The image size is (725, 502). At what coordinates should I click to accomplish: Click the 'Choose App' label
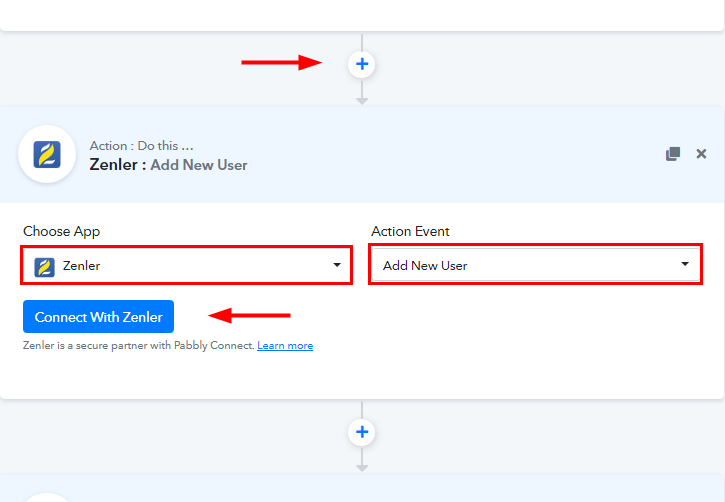click(x=61, y=231)
